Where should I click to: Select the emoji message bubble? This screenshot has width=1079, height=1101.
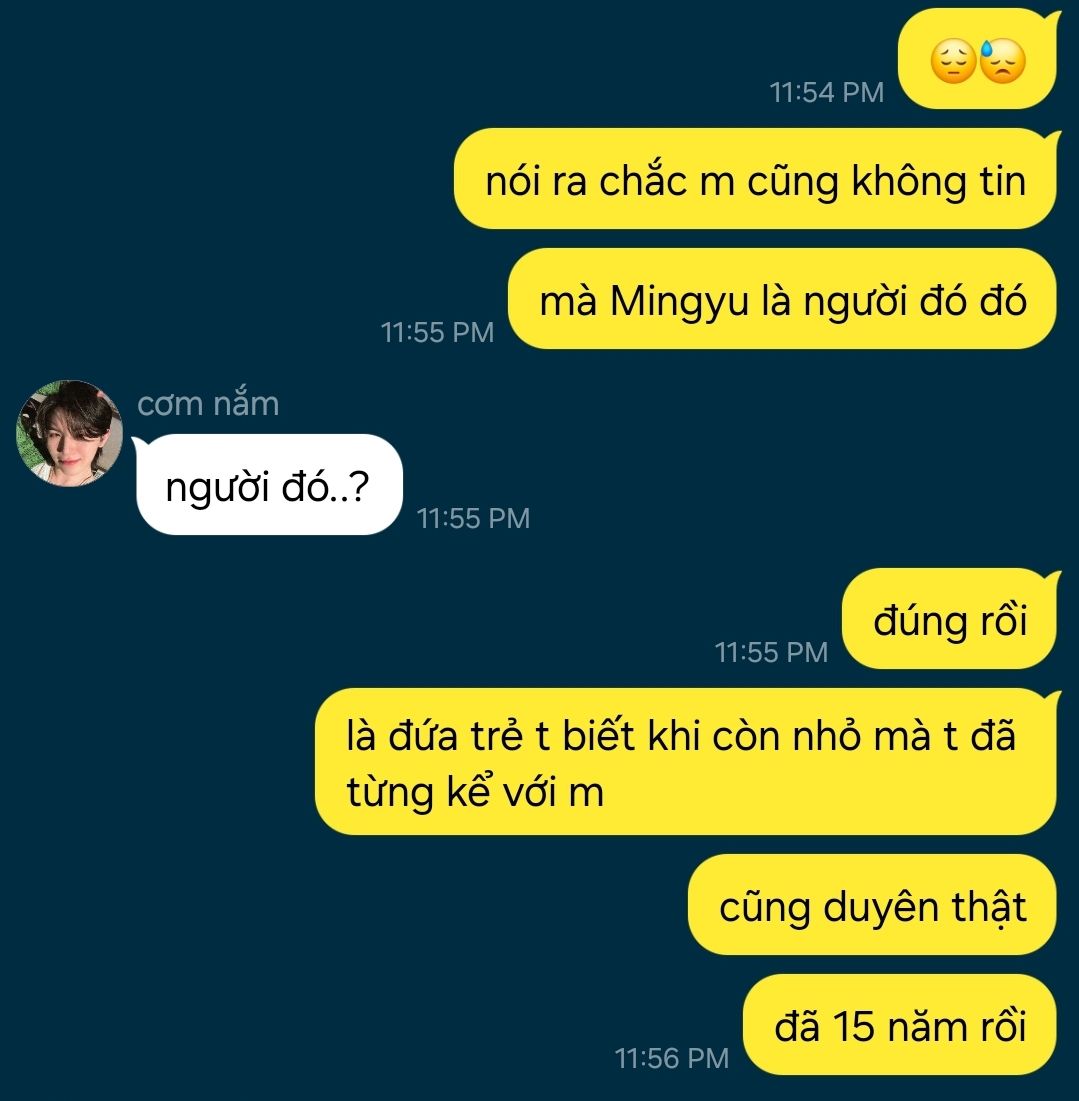coord(977,60)
